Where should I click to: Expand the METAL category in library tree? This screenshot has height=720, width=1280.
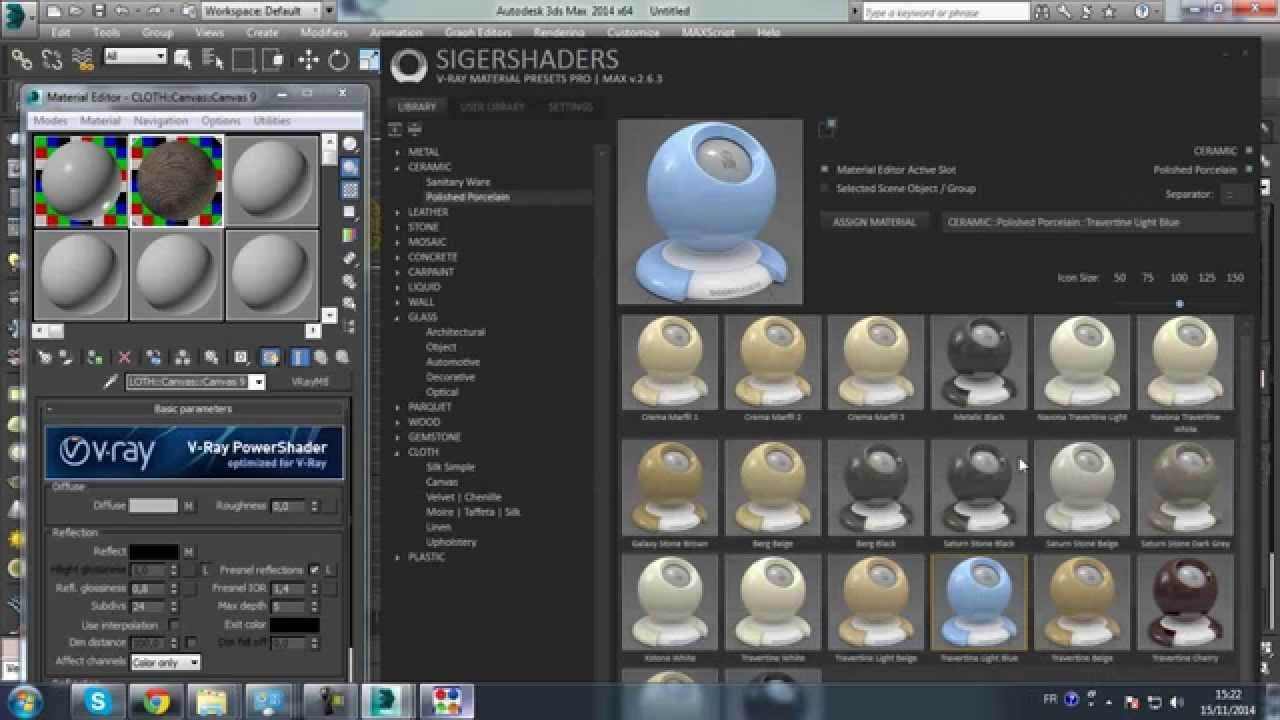pos(397,152)
